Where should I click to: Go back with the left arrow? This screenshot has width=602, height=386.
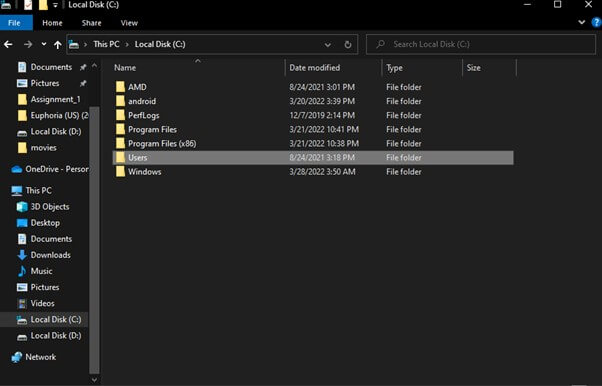tap(8, 45)
